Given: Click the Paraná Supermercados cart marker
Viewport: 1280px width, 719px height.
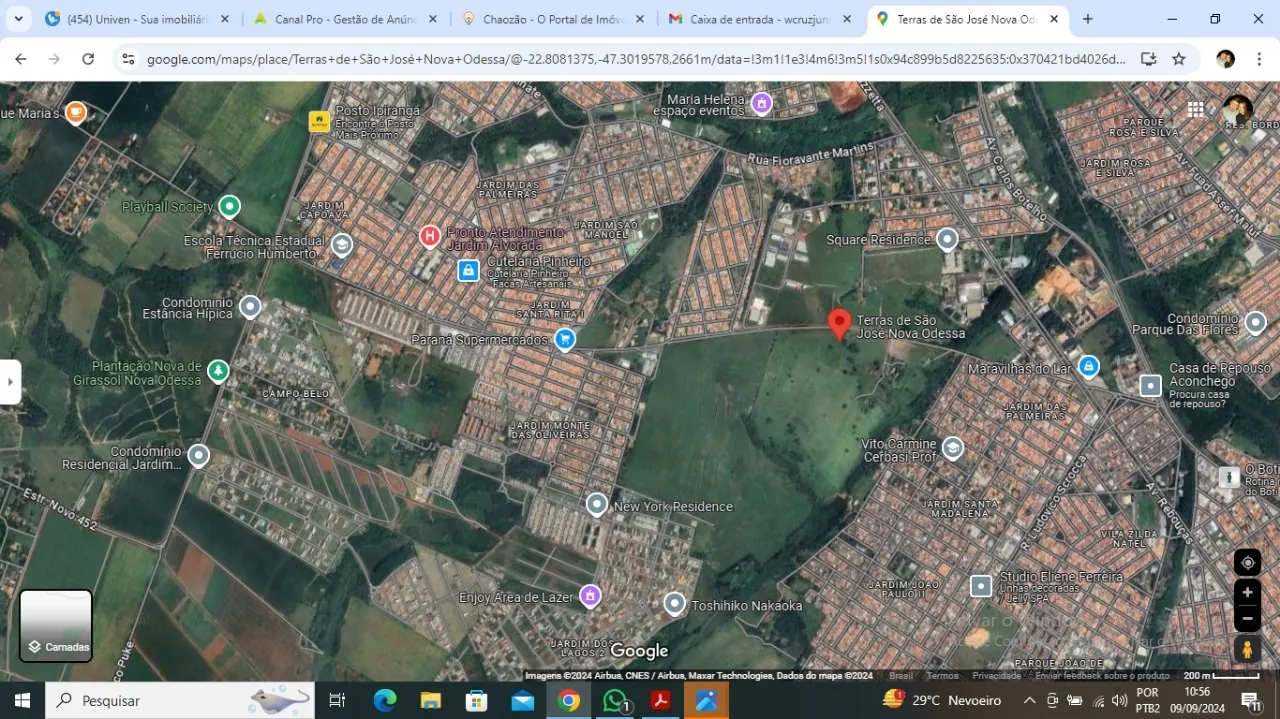Looking at the screenshot, I should (x=564, y=340).
